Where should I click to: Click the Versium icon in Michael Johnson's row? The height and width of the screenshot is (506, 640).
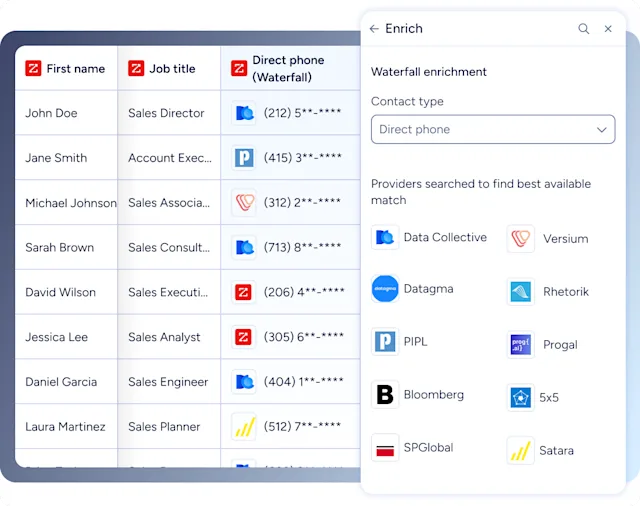pos(244,202)
